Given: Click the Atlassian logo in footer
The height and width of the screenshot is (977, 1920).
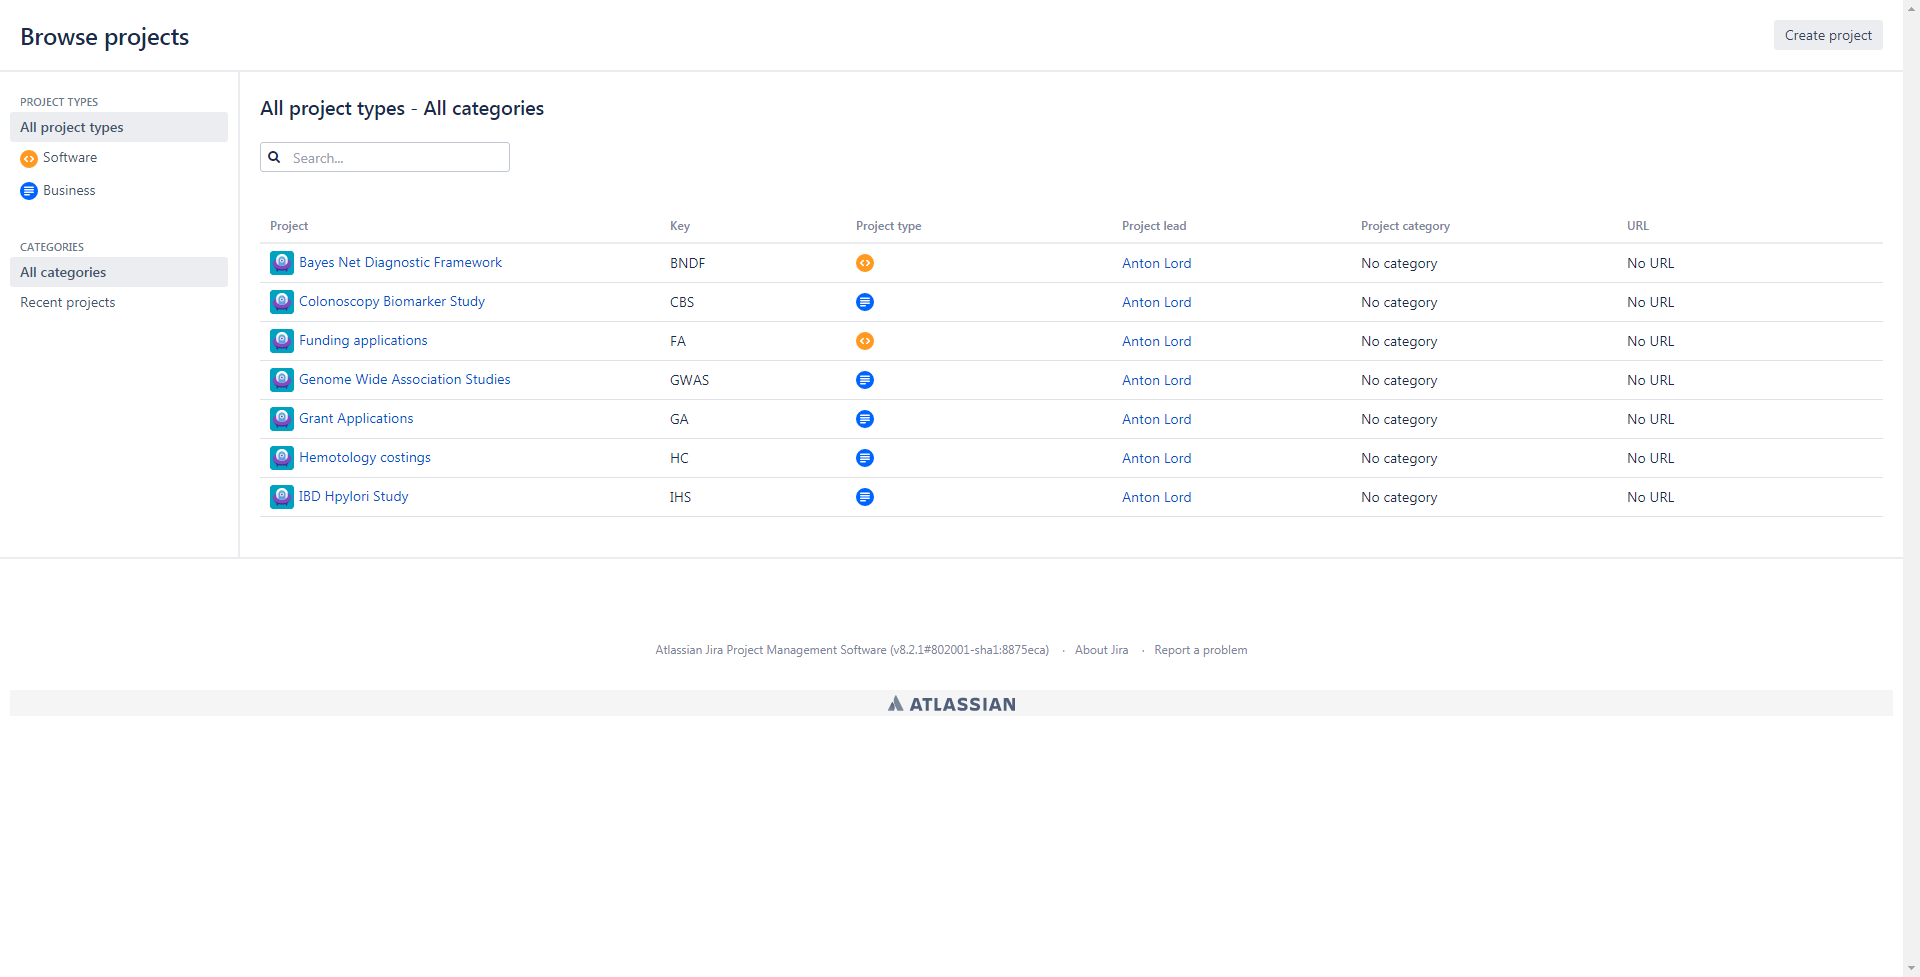Looking at the screenshot, I should (x=952, y=704).
